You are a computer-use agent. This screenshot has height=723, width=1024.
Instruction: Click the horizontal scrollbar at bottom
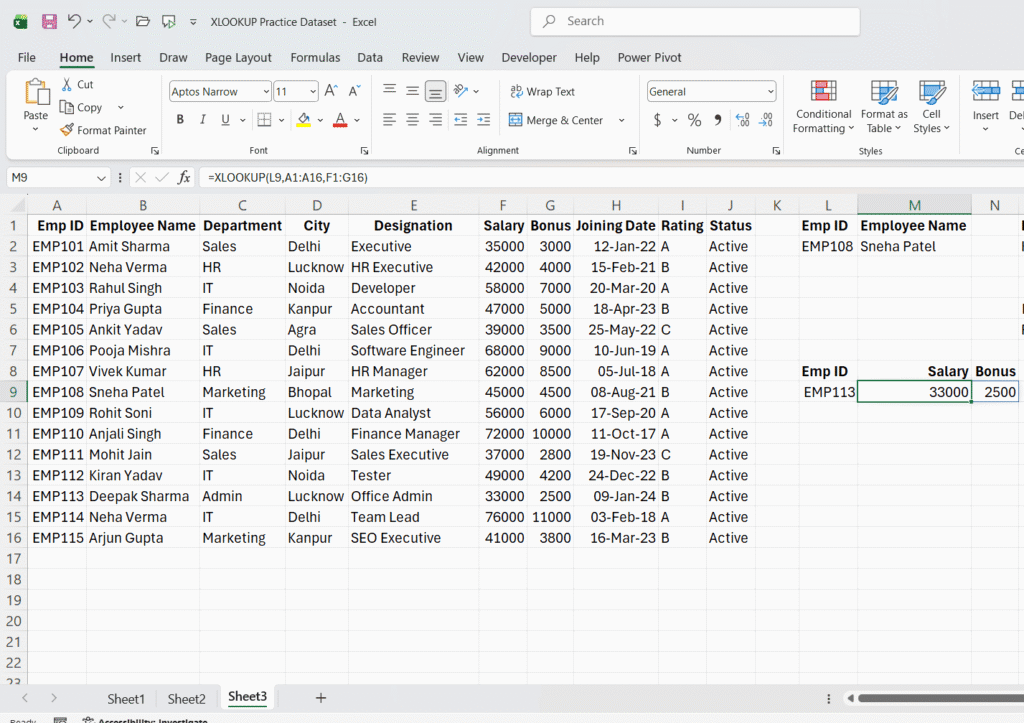940,698
